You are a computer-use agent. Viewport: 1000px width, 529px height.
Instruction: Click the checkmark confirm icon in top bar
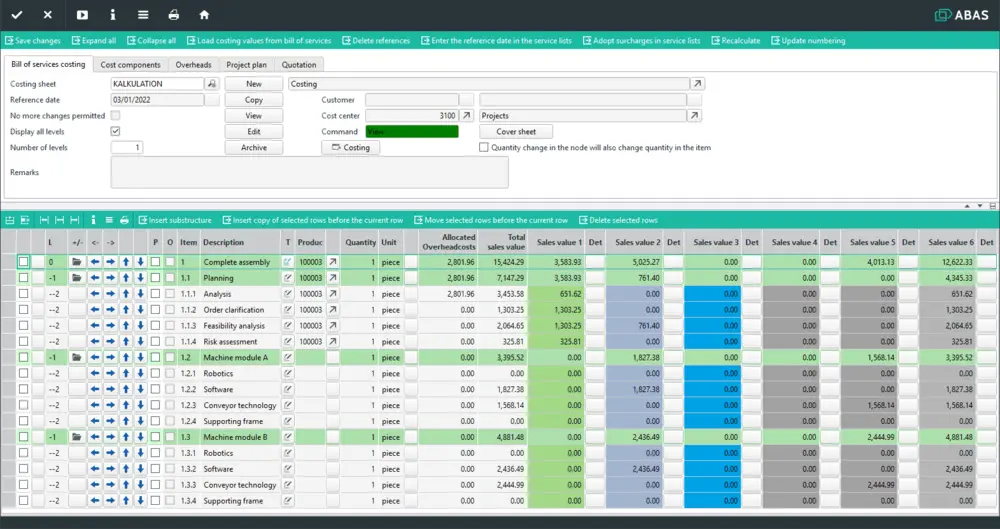[x=17, y=15]
